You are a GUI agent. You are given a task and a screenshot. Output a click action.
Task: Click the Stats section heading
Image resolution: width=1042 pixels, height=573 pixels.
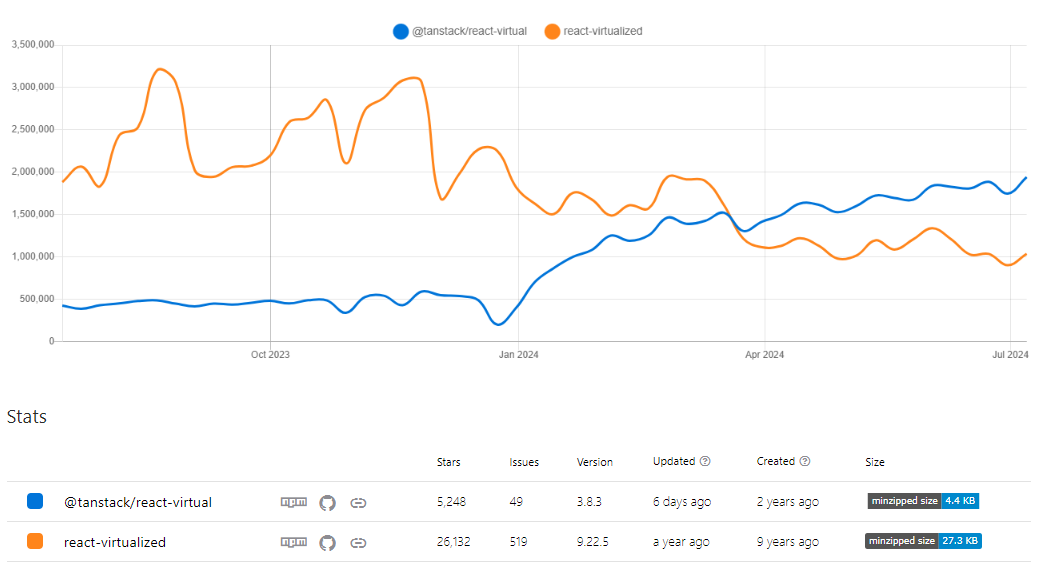point(27,417)
